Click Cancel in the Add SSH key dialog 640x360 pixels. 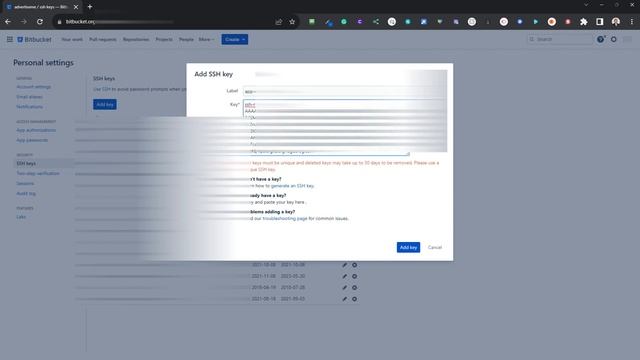(435, 247)
